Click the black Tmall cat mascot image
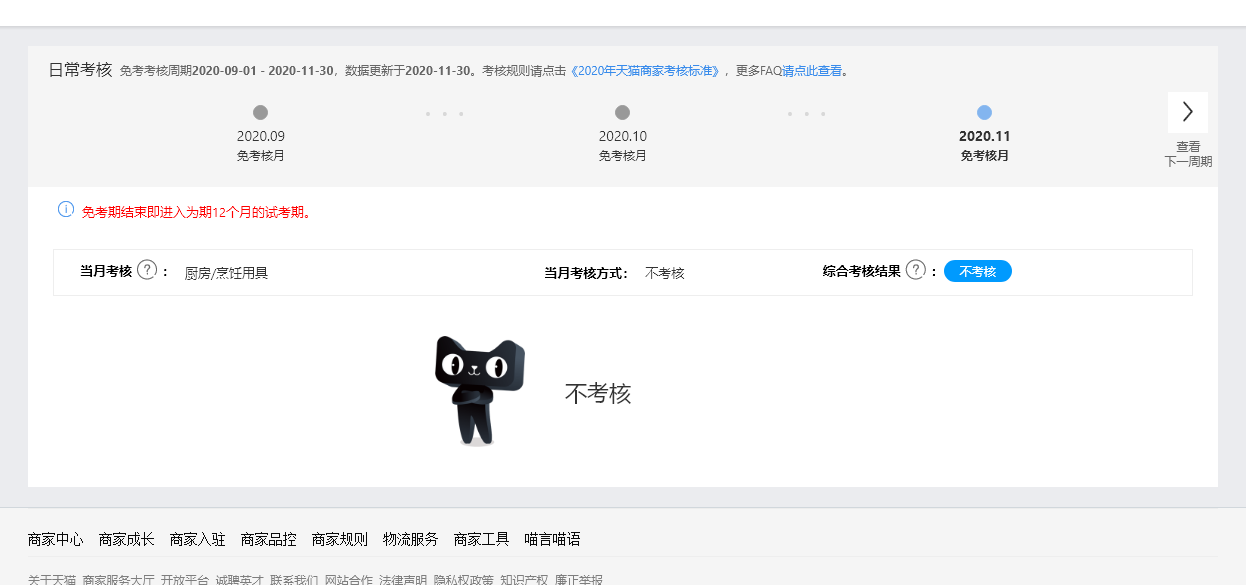 (480, 391)
